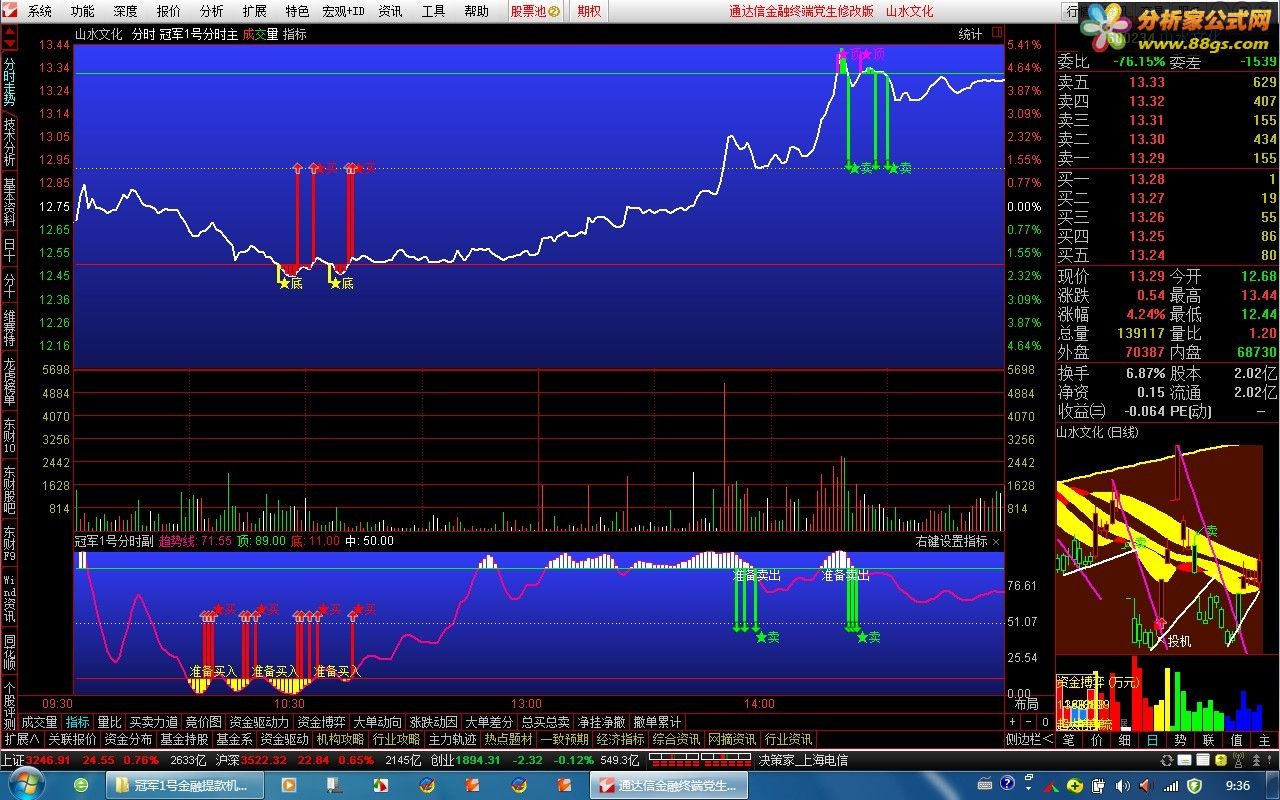The image size is (1280, 800).
Task: Click 买一 price 13.28
Action: (1146, 179)
